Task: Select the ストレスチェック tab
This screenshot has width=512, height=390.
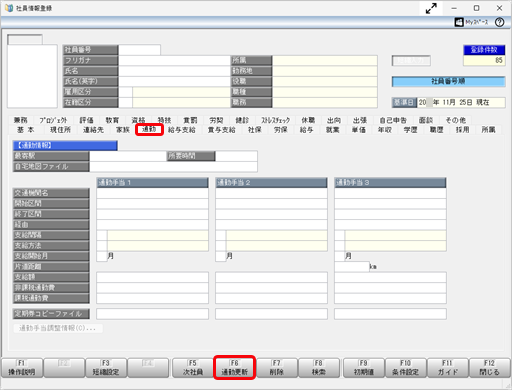Action: pos(276,120)
